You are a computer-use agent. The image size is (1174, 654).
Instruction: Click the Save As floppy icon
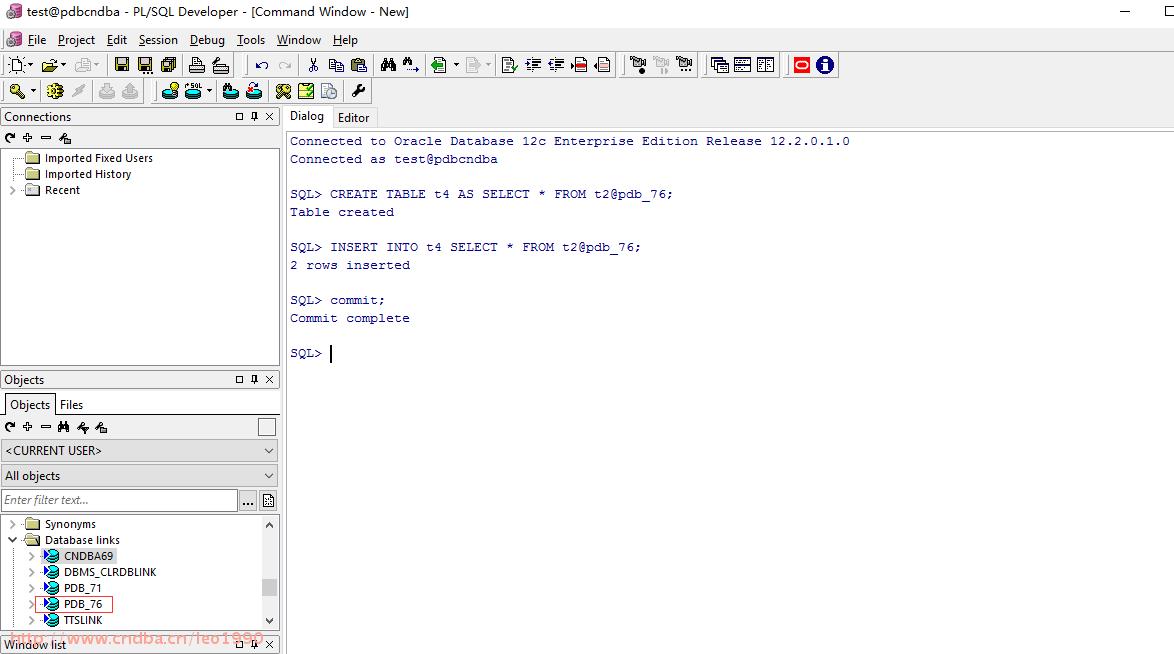[x=145, y=65]
